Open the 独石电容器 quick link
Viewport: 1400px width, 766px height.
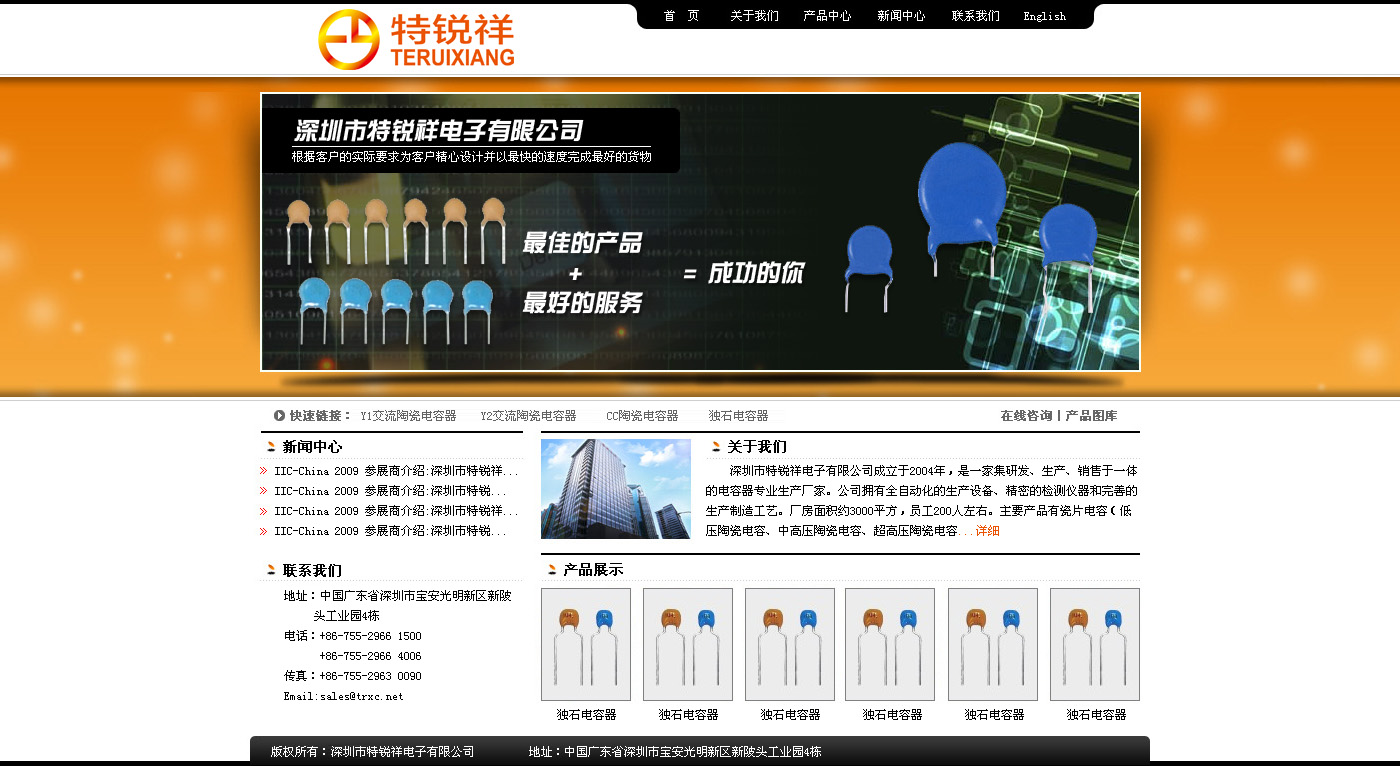(739, 416)
